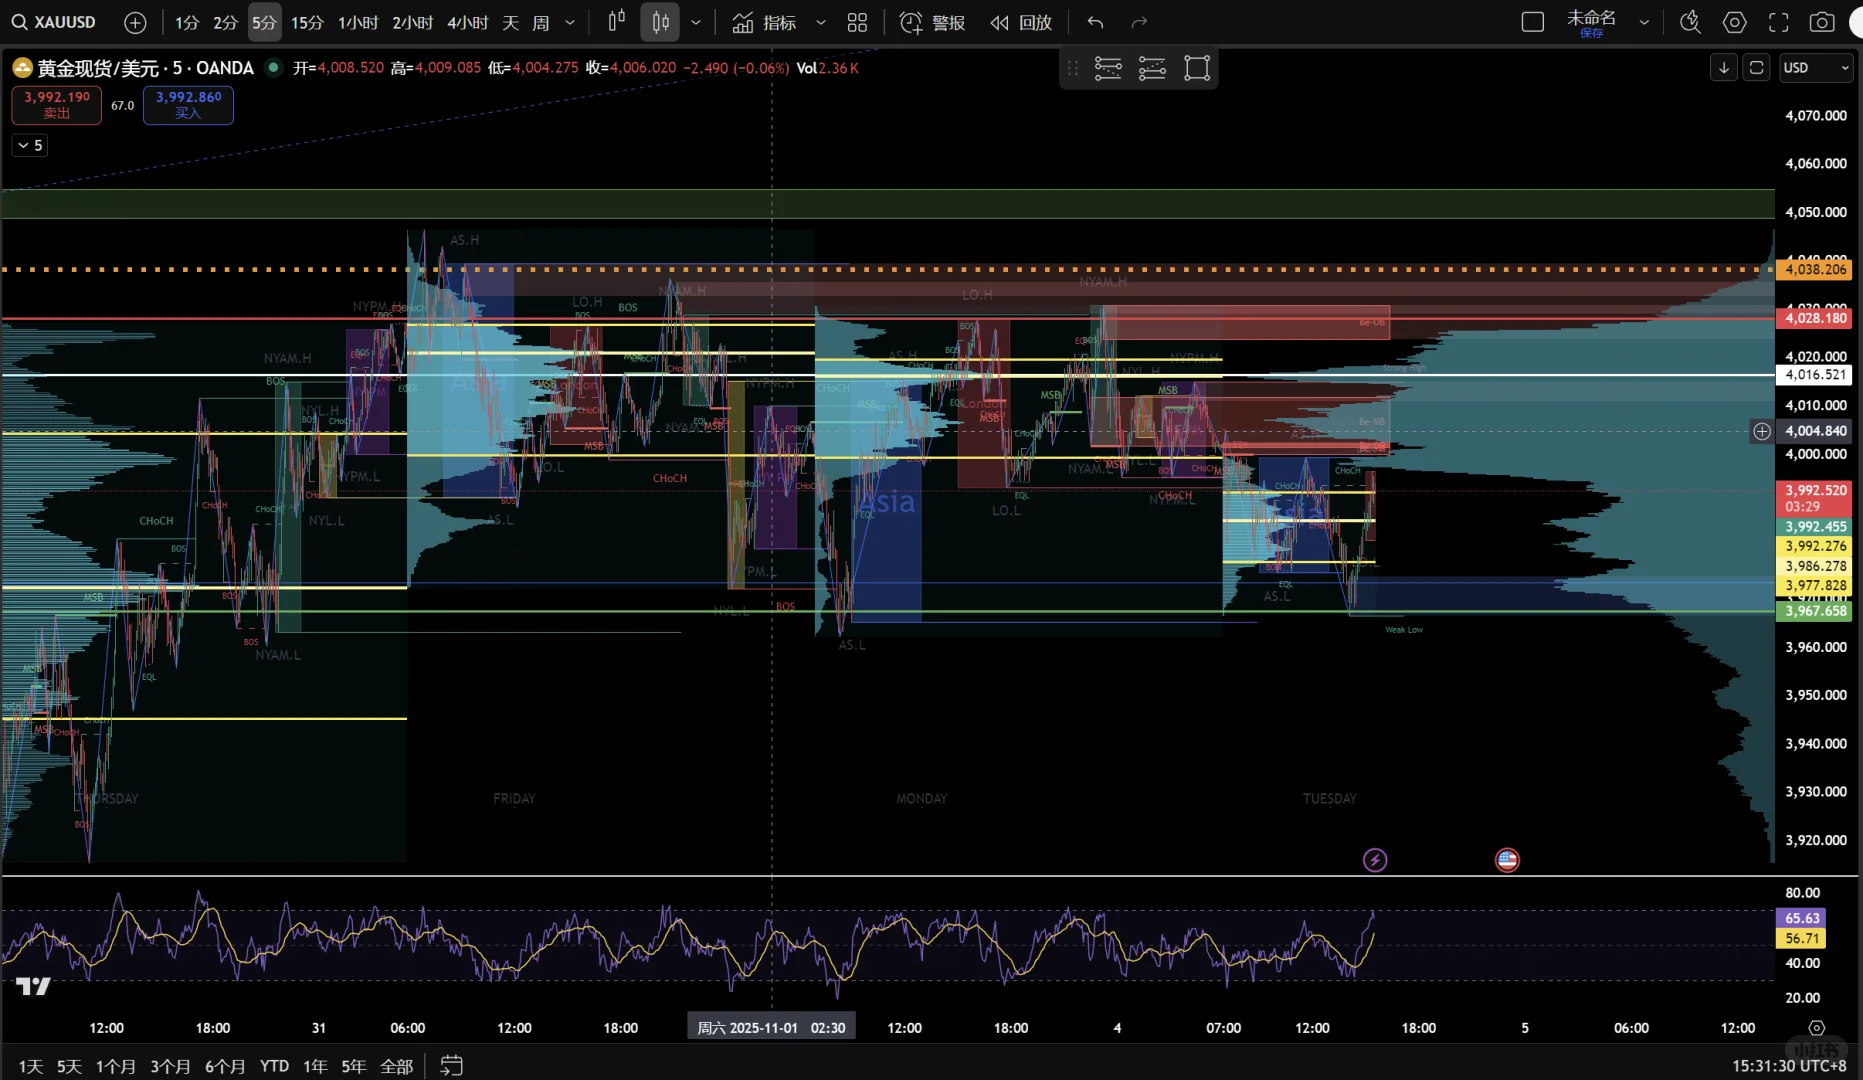Select the 5天 date range
The image size is (1863, 1080).
point(69,1066)
